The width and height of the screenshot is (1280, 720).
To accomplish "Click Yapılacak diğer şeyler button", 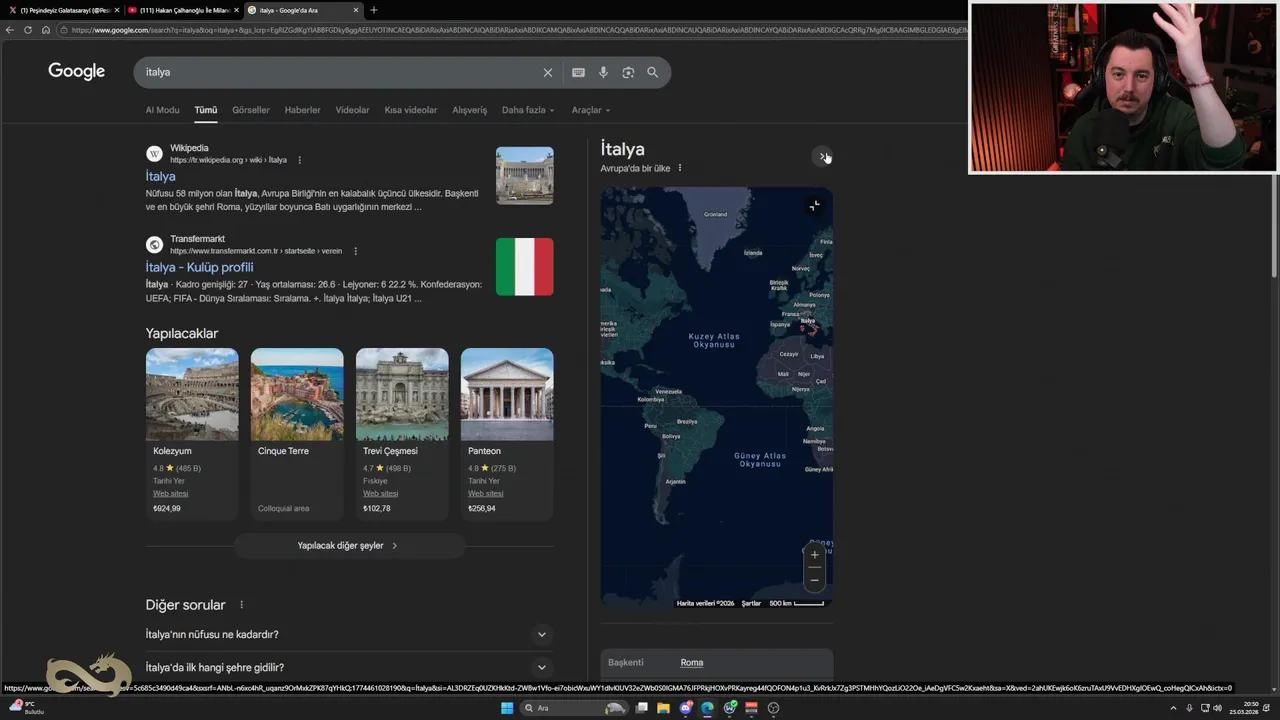I will click(349, 546).
